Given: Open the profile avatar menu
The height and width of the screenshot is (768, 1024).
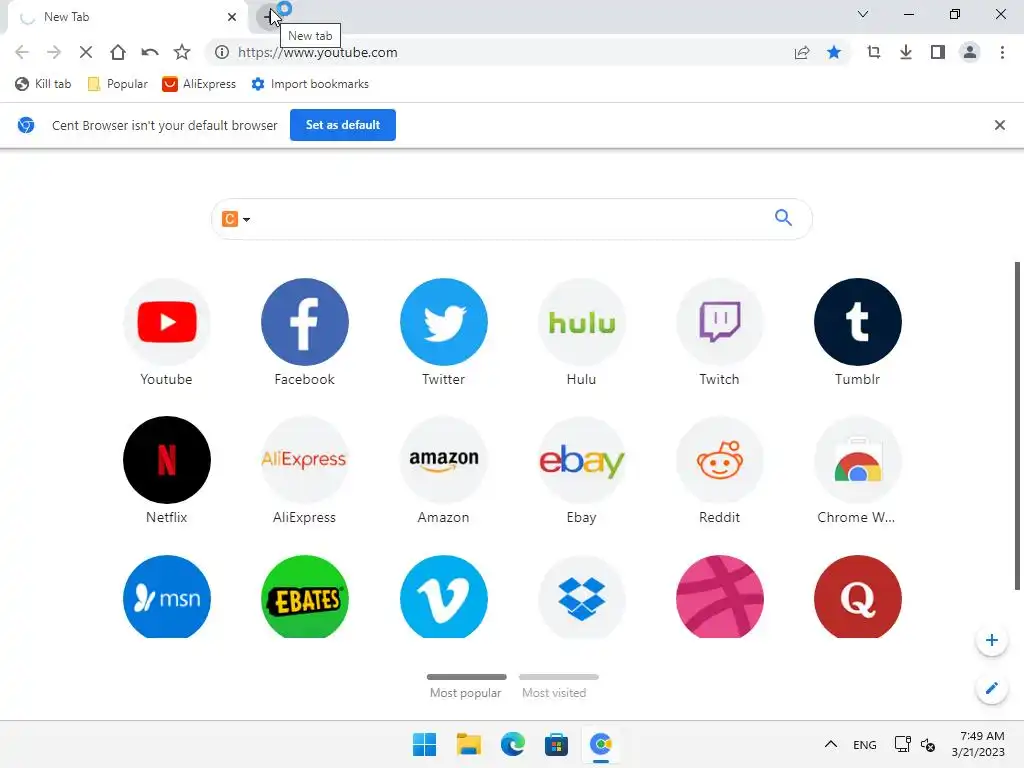Looking at the screenshot, I should [x=970, y=52].
